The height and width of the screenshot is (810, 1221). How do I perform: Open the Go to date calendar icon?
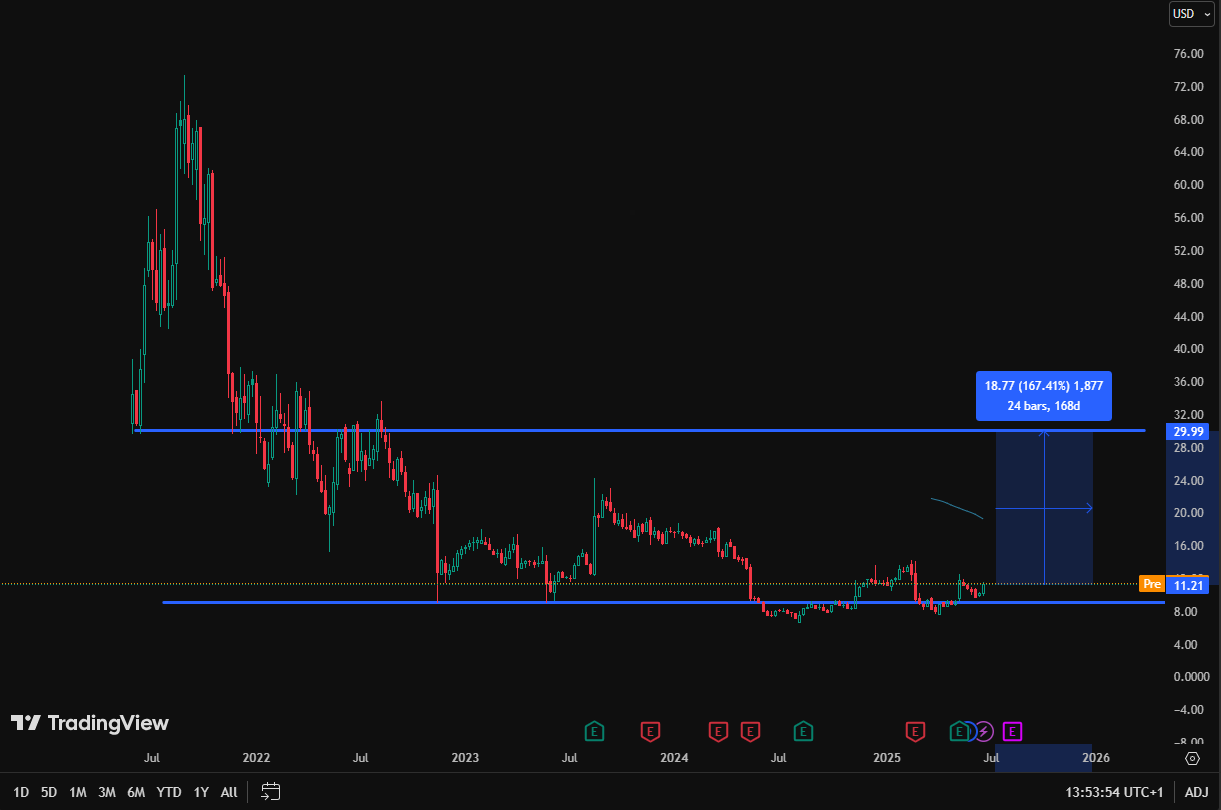click(x=270, y=792)
